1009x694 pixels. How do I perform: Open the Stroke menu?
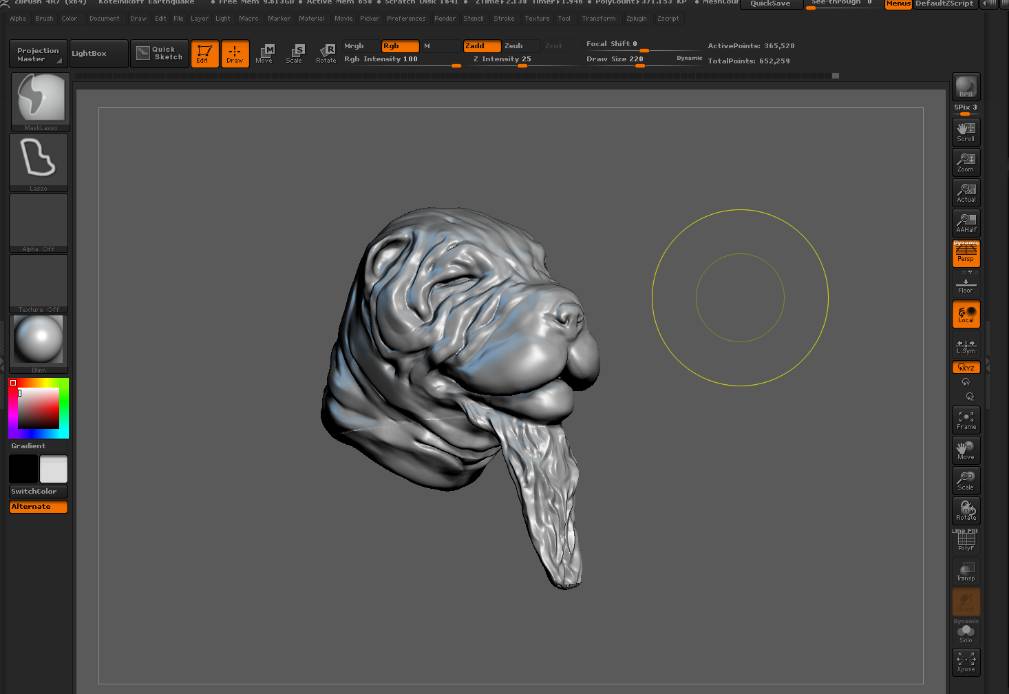click(504, 19)
